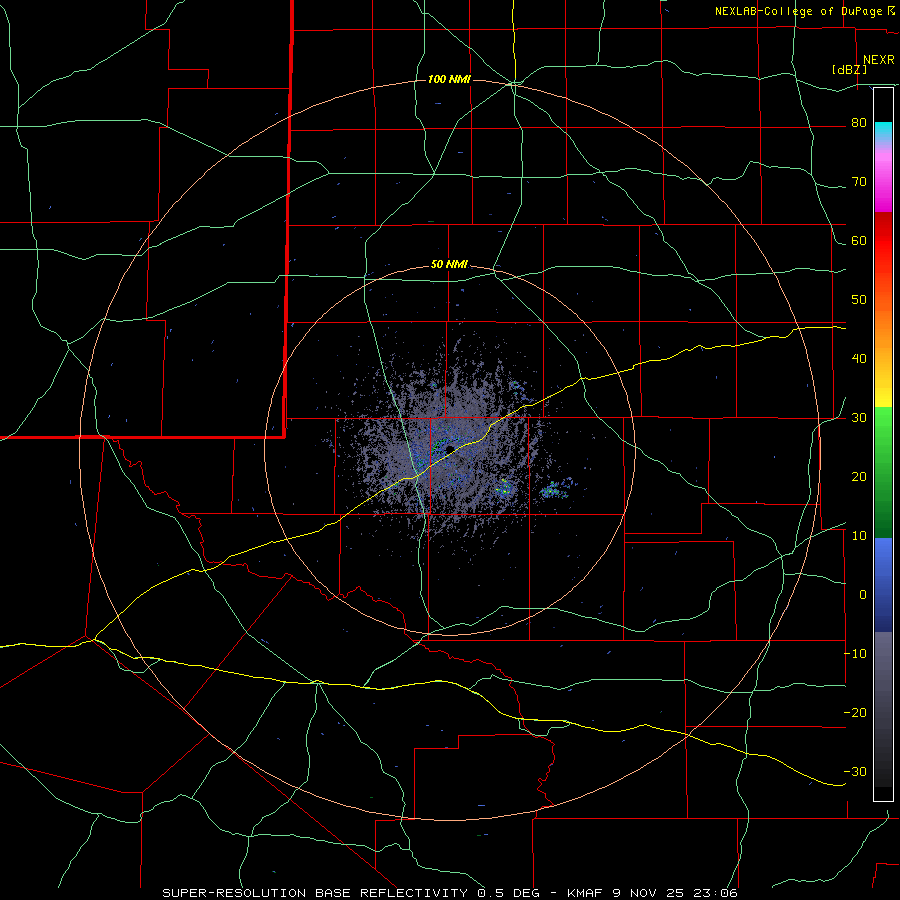Screen dimensions: 900x900
Task: Click the 30 value on dBZ scale
Action: pyautogui.click(x=859, y=418)
